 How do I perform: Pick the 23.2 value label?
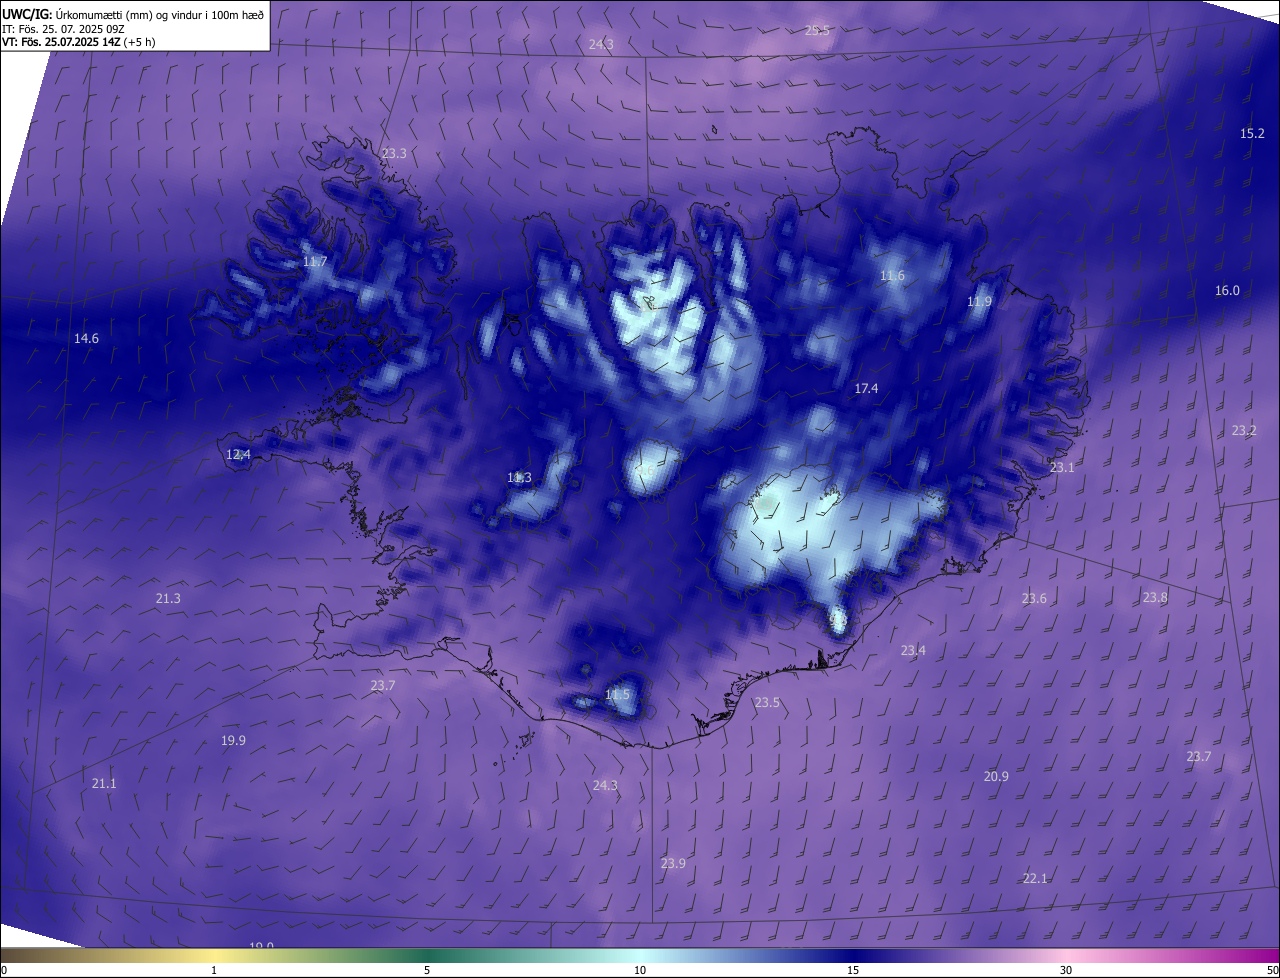coord(1244,431)
